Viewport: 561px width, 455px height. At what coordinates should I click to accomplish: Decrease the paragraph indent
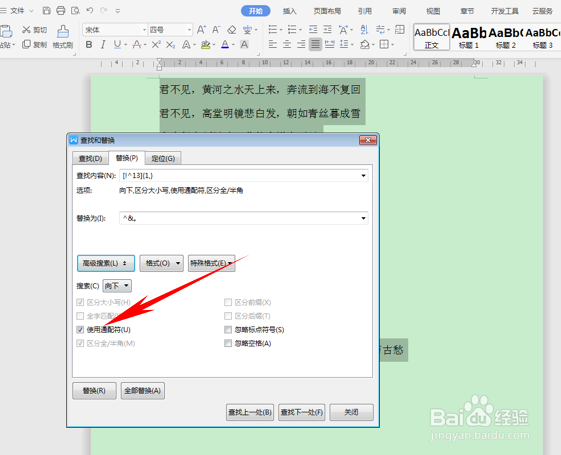313,29
